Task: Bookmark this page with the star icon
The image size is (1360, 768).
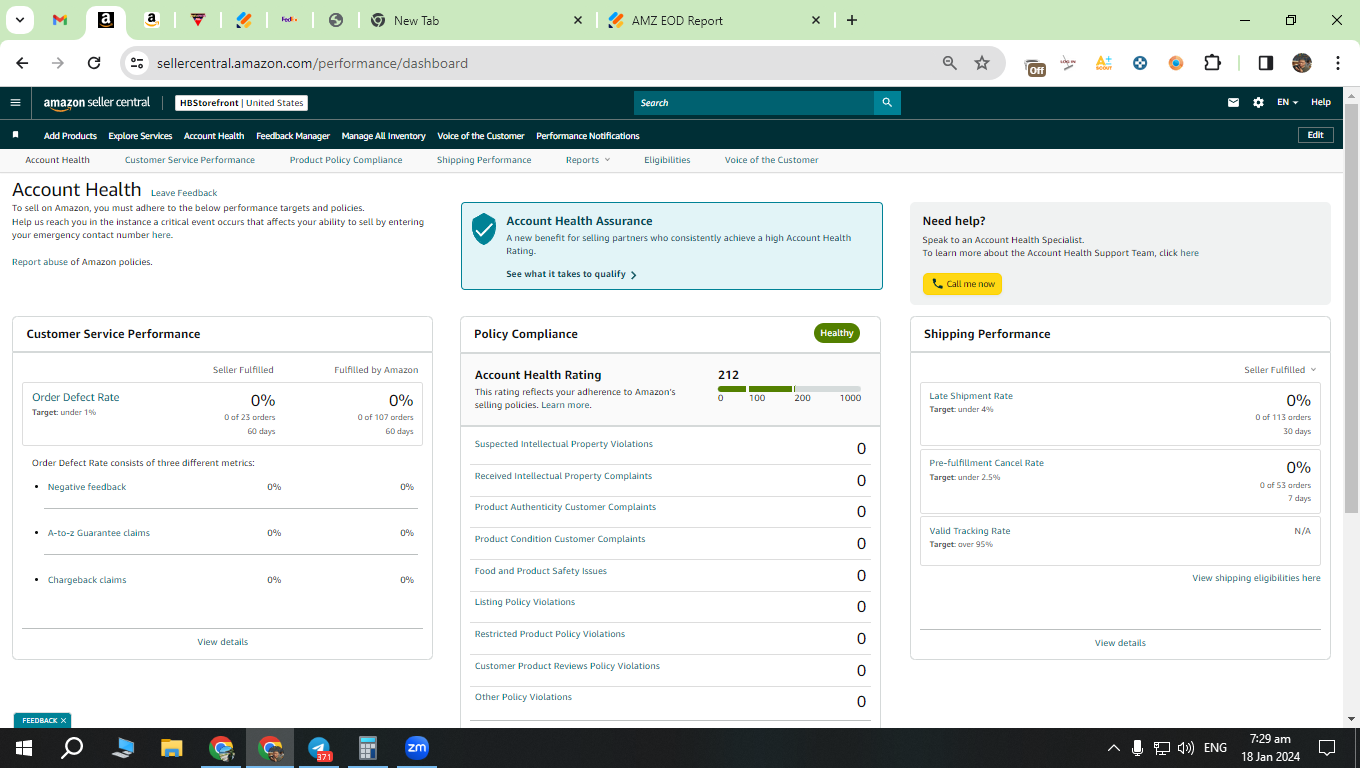Action: click(982, 63)
